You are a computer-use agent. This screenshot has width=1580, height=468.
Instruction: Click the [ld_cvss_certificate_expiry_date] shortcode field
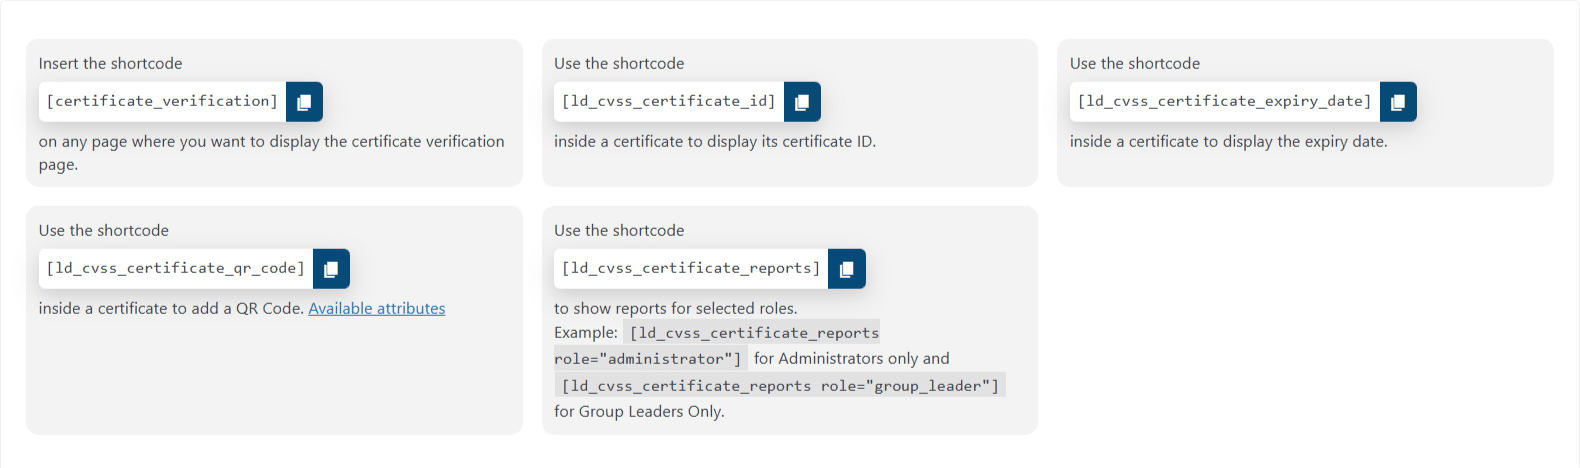tap(1225, 102)
